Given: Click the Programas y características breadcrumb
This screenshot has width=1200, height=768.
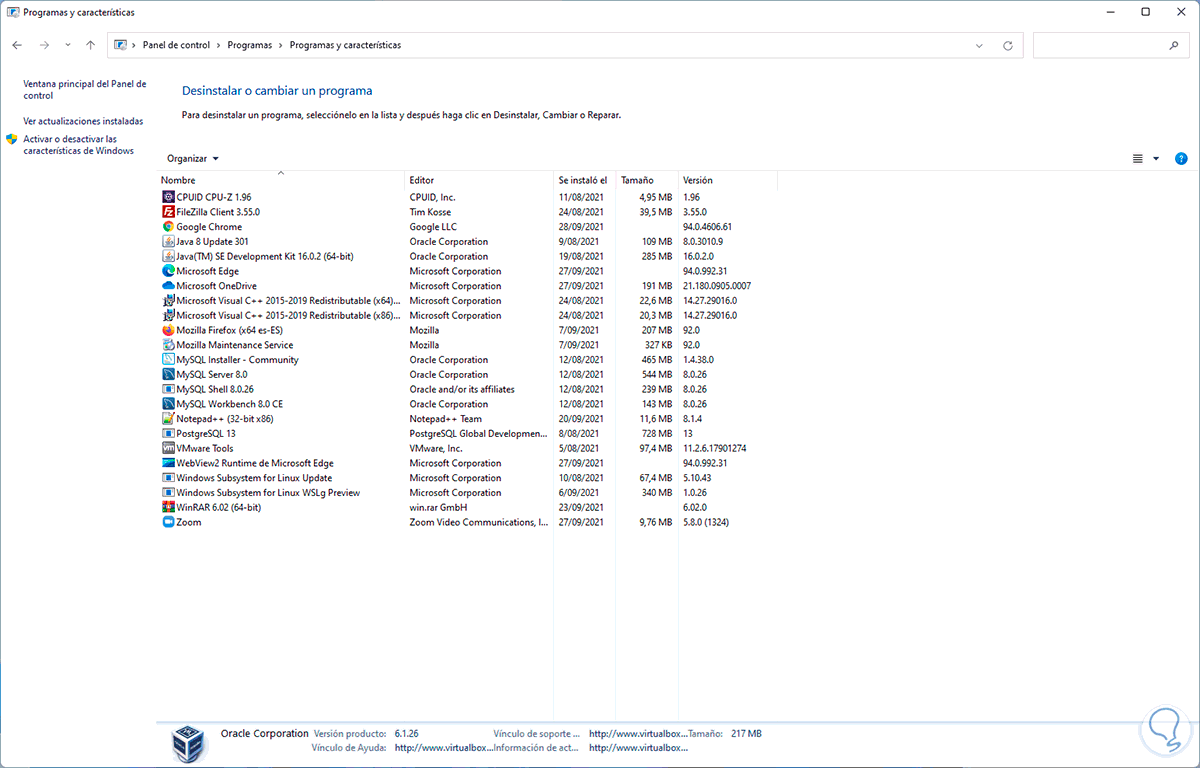Looking at the screenshot, I should [345, 46].
